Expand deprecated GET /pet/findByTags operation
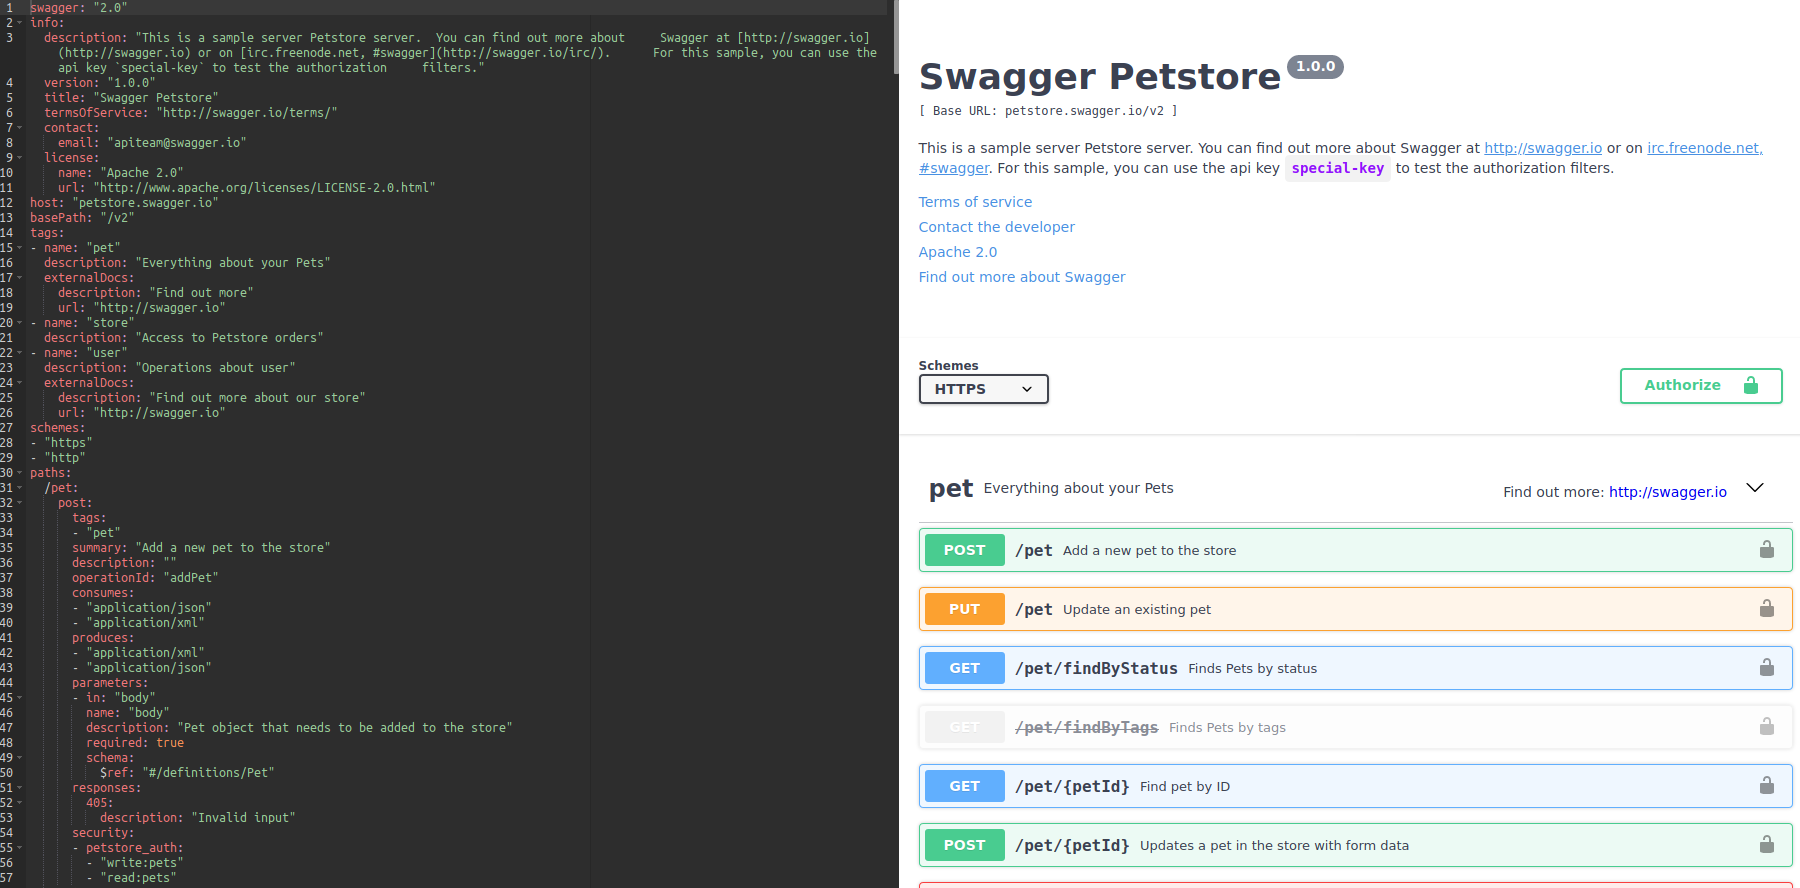The width and height of the screenshot is (1800, 888). click(1355, 727)
